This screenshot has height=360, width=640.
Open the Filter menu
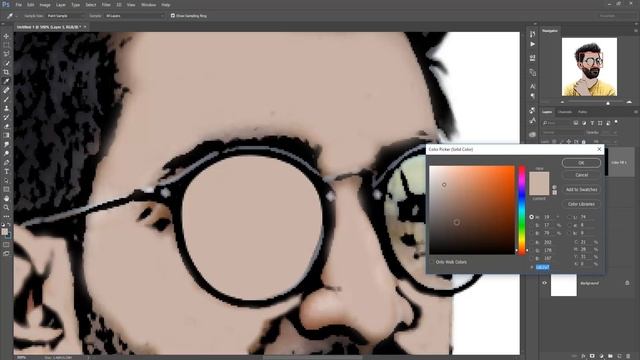pos(106,5)
